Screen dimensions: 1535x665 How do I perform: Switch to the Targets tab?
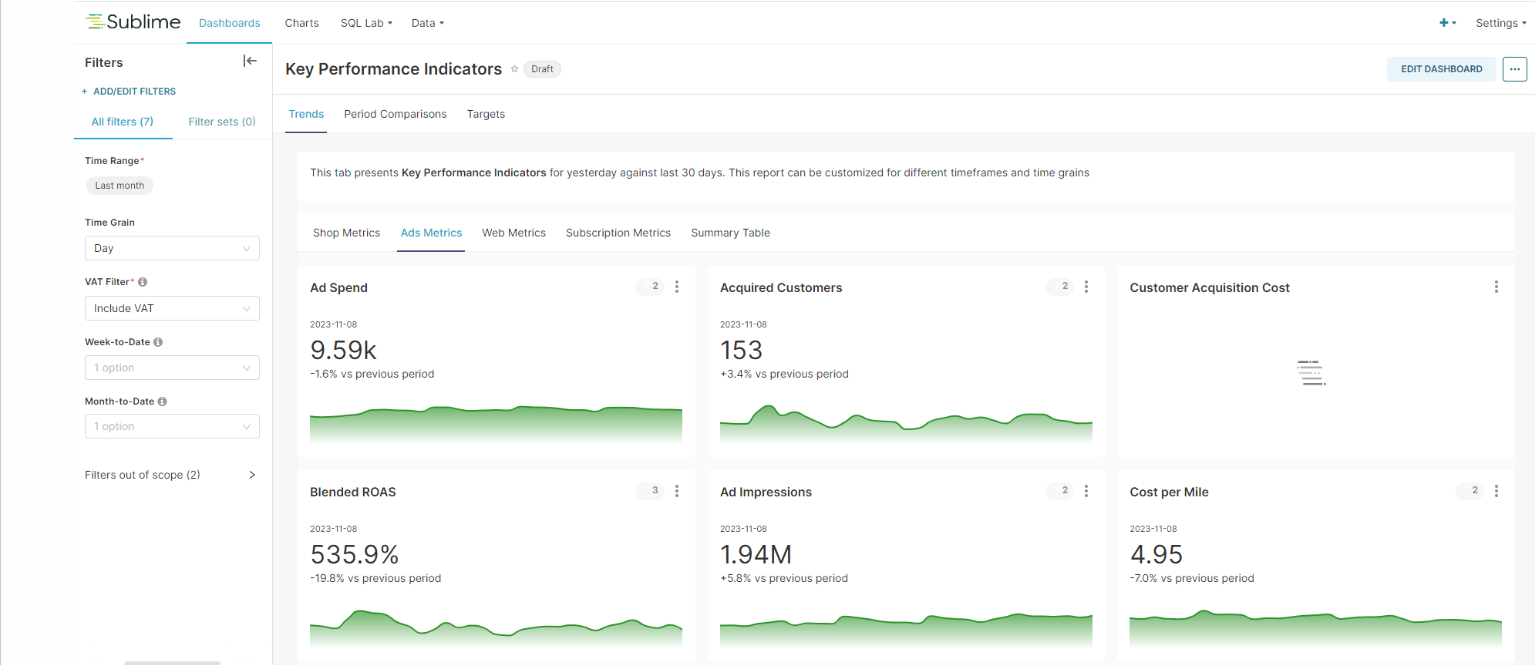(x=486, y=114)
